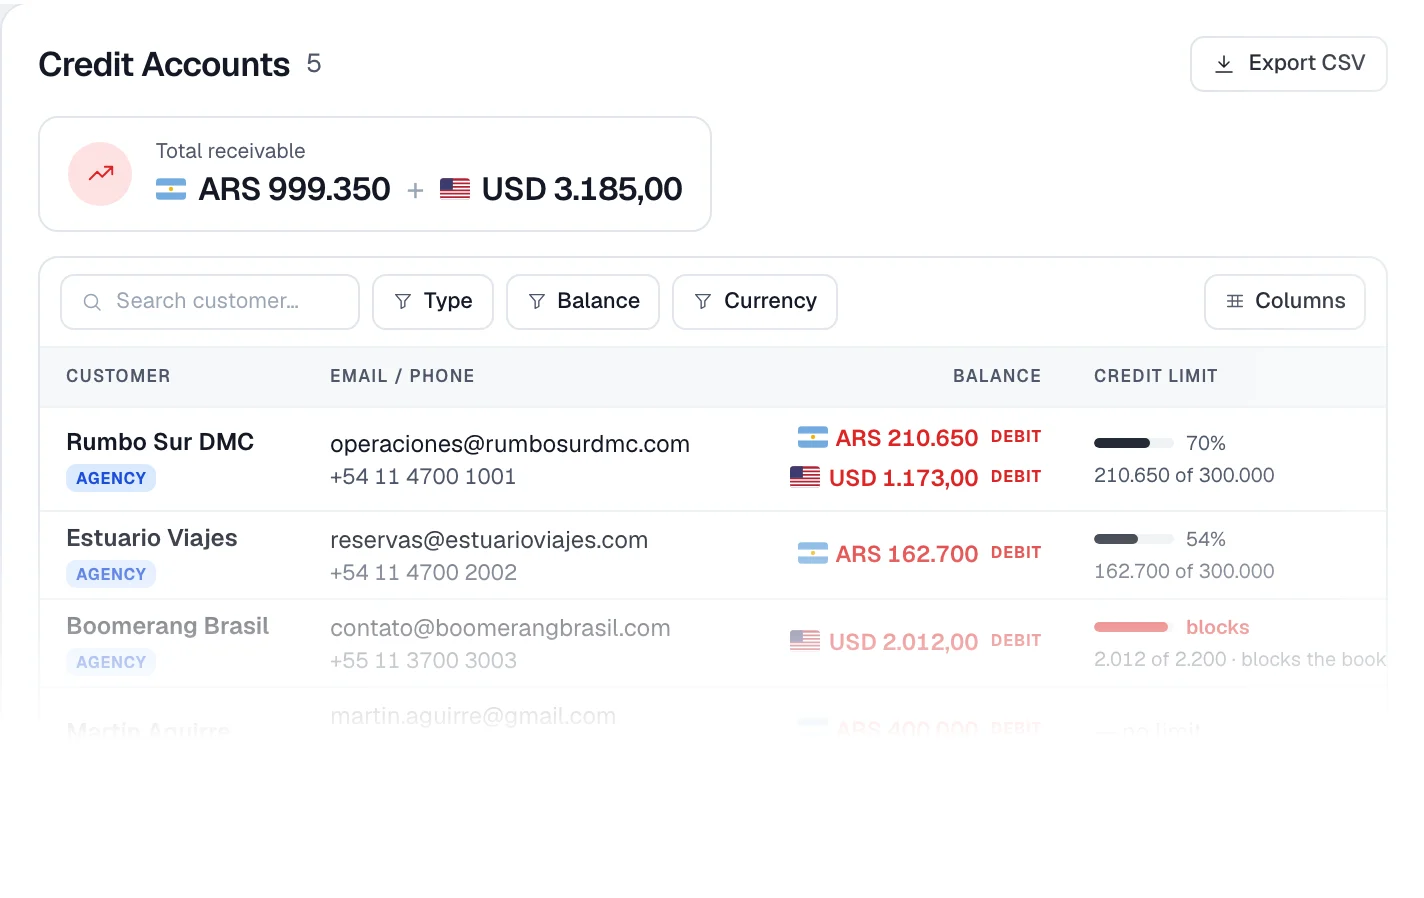Click phone number +54 11 4700 1001
This screenshot has width=1424, height=898.
pyautogui.click(x=423, y=477)
